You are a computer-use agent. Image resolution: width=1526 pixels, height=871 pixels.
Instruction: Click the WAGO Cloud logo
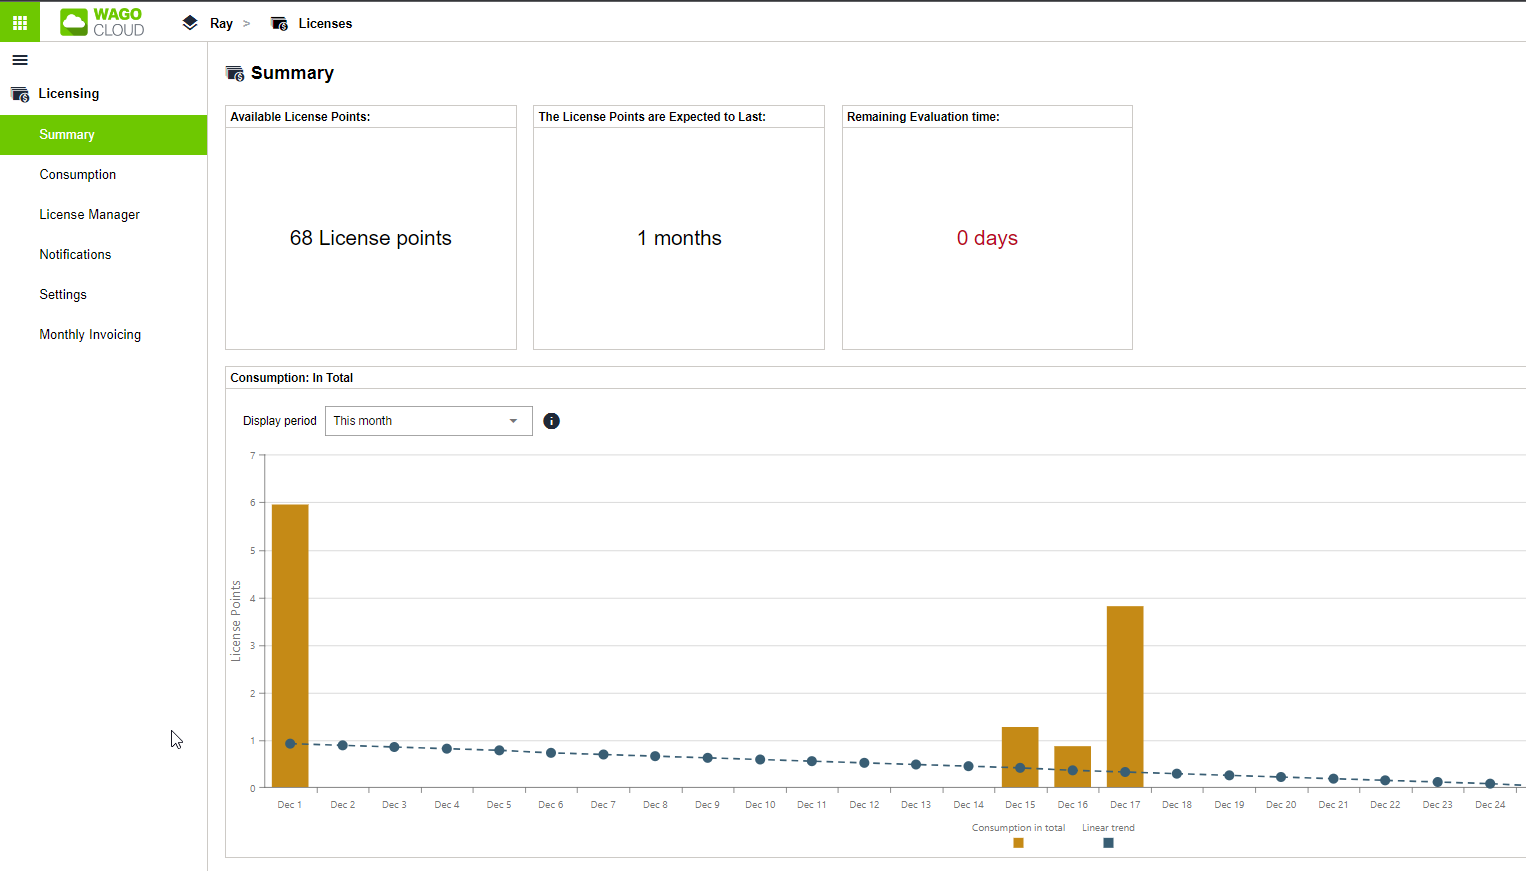point(102,22)
